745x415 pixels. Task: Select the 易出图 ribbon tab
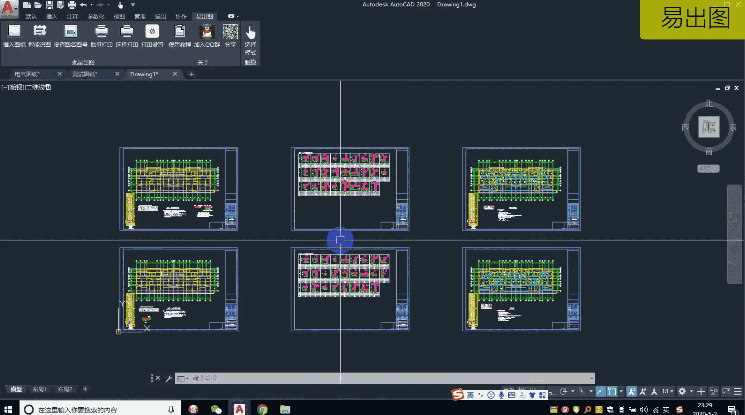[204, 17]
